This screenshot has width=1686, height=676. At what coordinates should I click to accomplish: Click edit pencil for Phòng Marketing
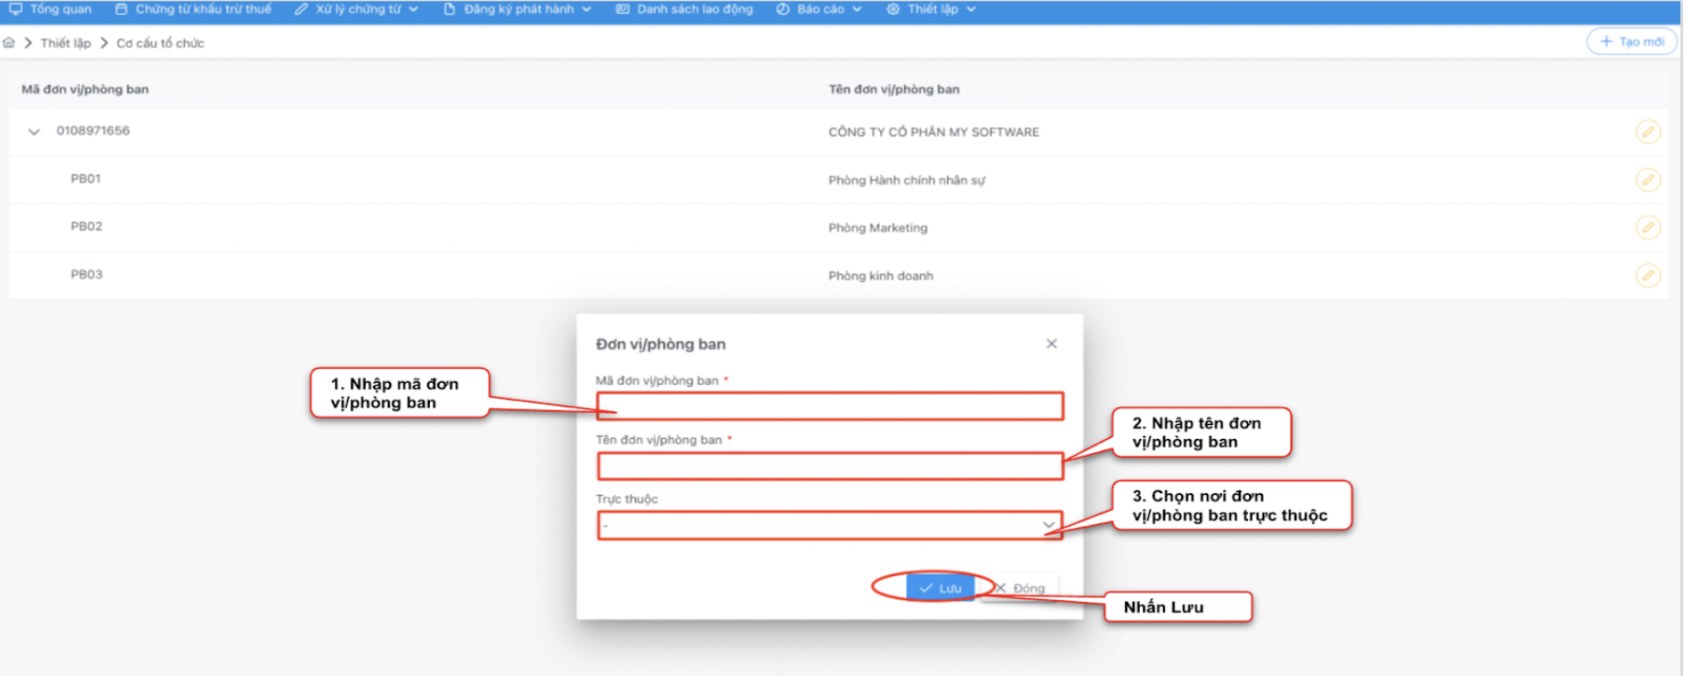click(x=1647, y=228)
